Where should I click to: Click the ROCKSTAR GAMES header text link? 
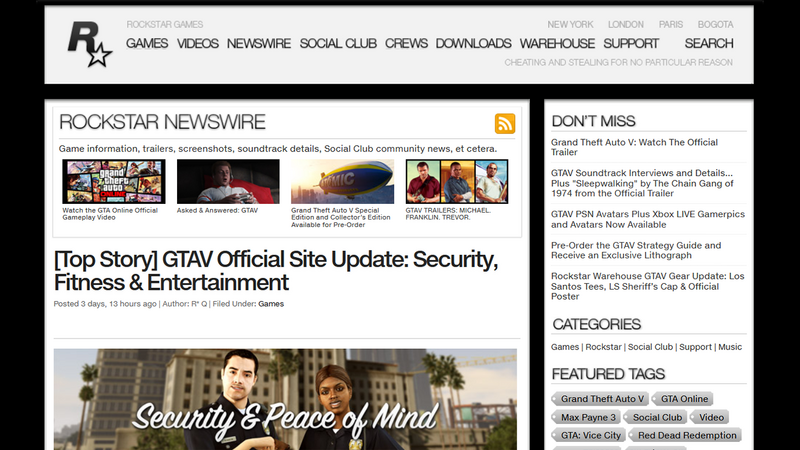164,24
